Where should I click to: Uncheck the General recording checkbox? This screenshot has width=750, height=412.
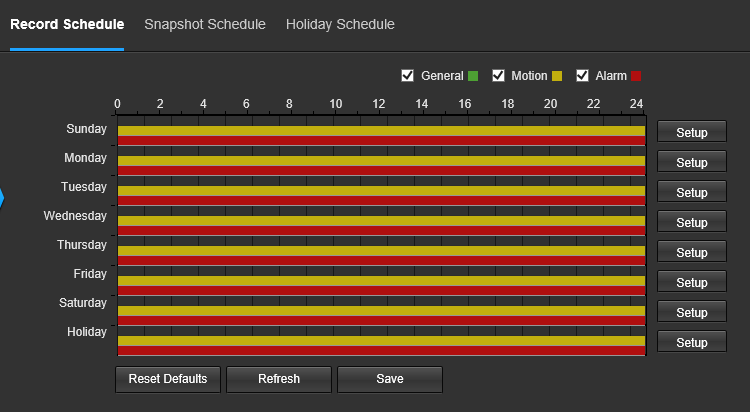[408, 76]
